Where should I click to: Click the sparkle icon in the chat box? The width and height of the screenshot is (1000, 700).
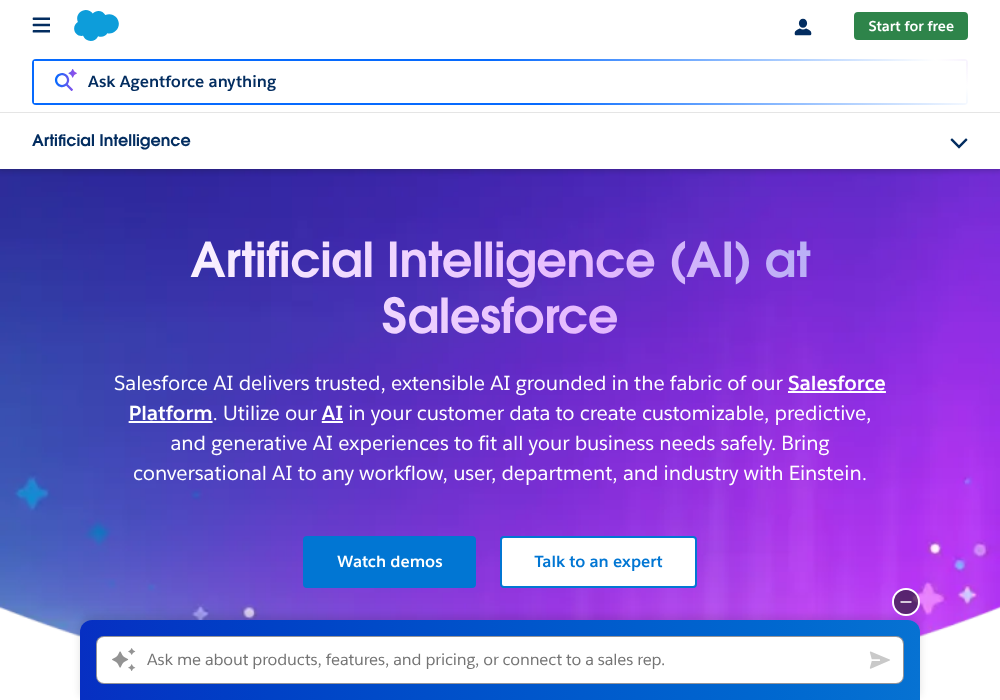122,659
